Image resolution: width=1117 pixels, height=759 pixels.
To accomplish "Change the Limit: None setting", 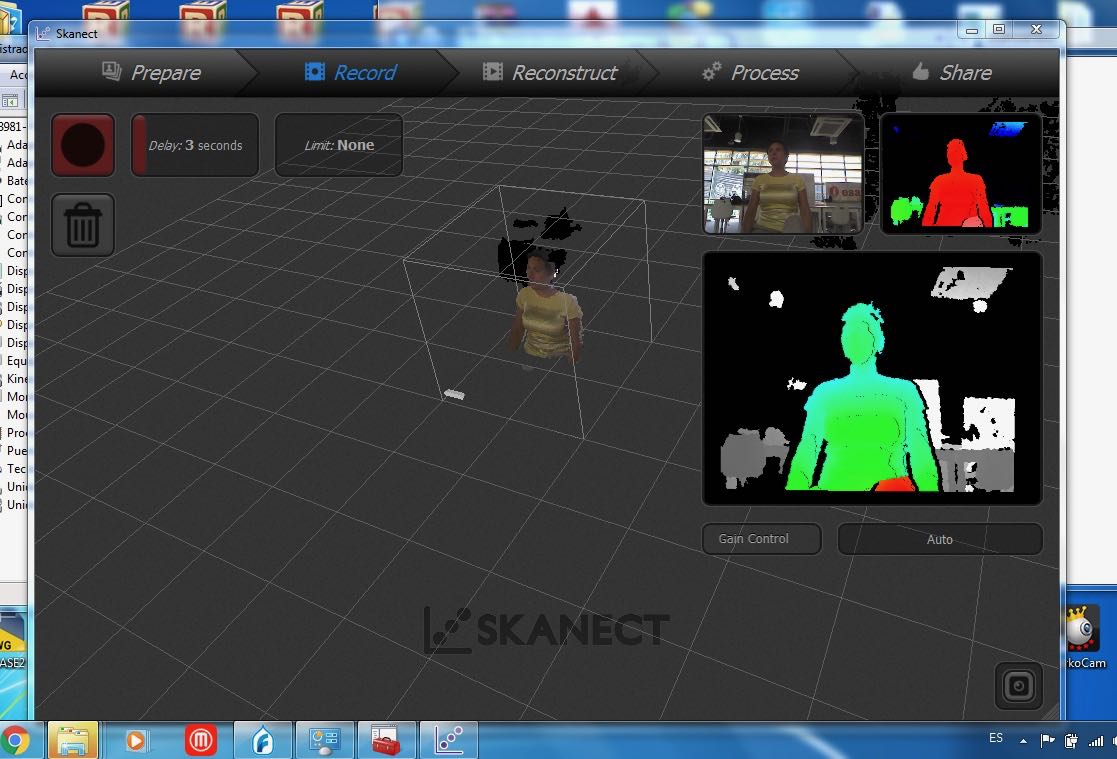I will tap(338, 145).
